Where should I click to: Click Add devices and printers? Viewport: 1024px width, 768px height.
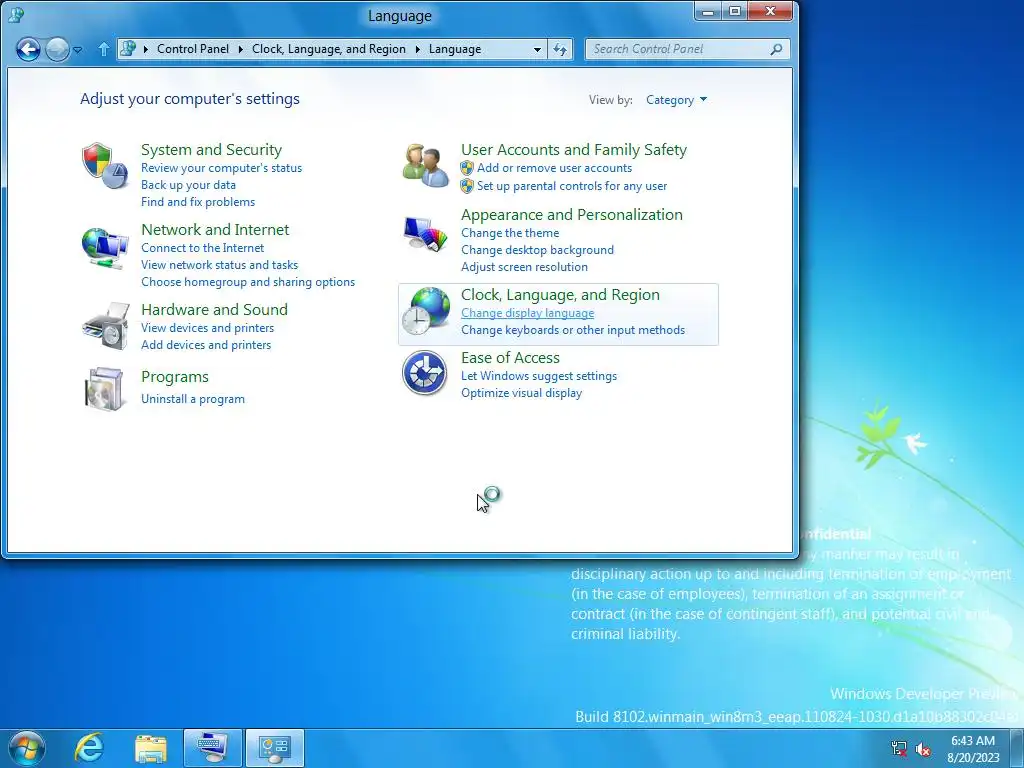(x=206, y=345)
